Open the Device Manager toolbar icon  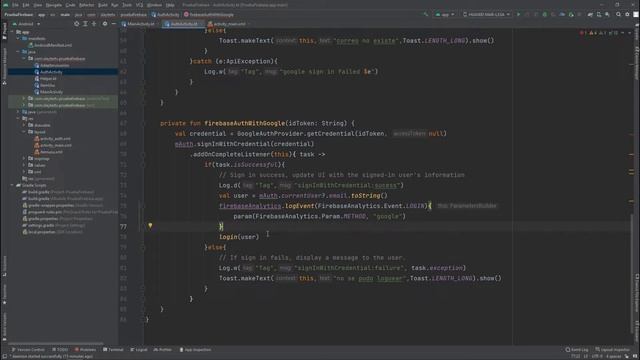(599, 14)
